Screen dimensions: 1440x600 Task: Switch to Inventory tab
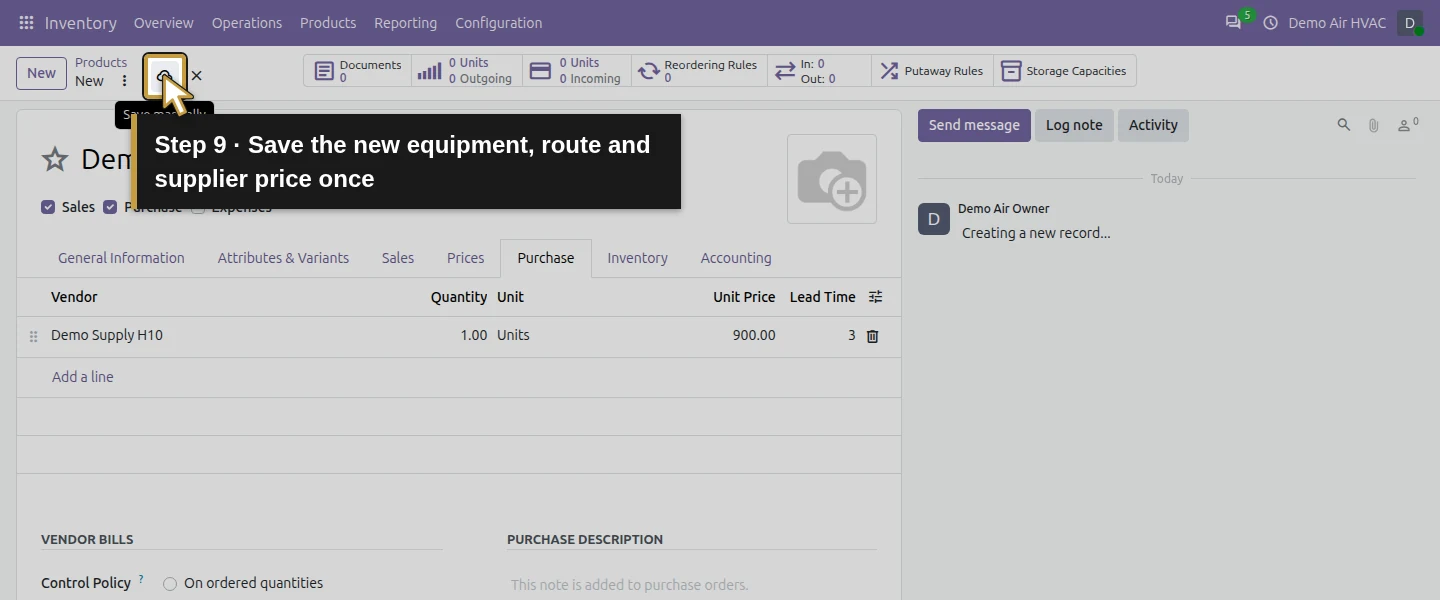click(x=637, y=258)
